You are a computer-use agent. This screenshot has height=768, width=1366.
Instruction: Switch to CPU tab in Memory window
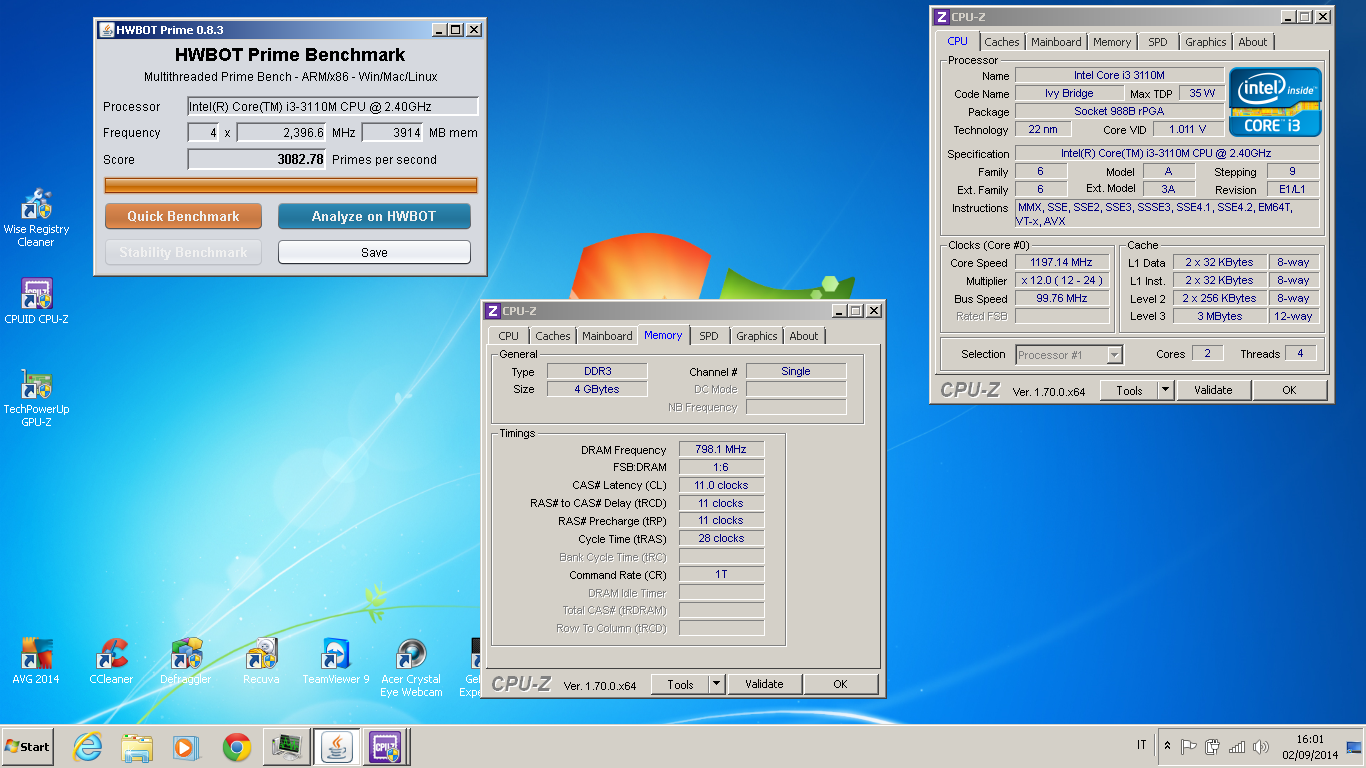coord(509,336)
